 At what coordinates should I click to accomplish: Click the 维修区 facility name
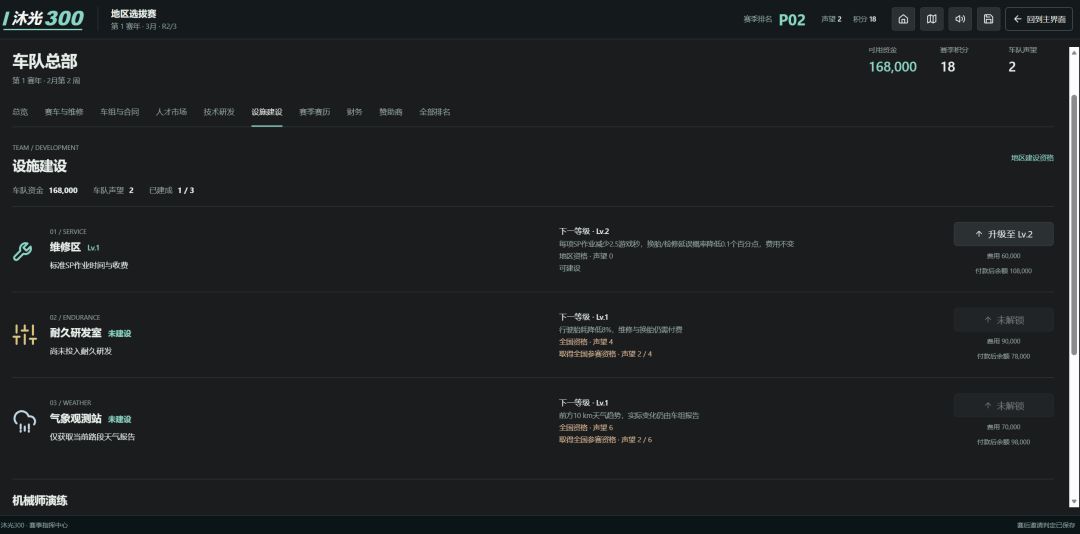pos(65,247)
